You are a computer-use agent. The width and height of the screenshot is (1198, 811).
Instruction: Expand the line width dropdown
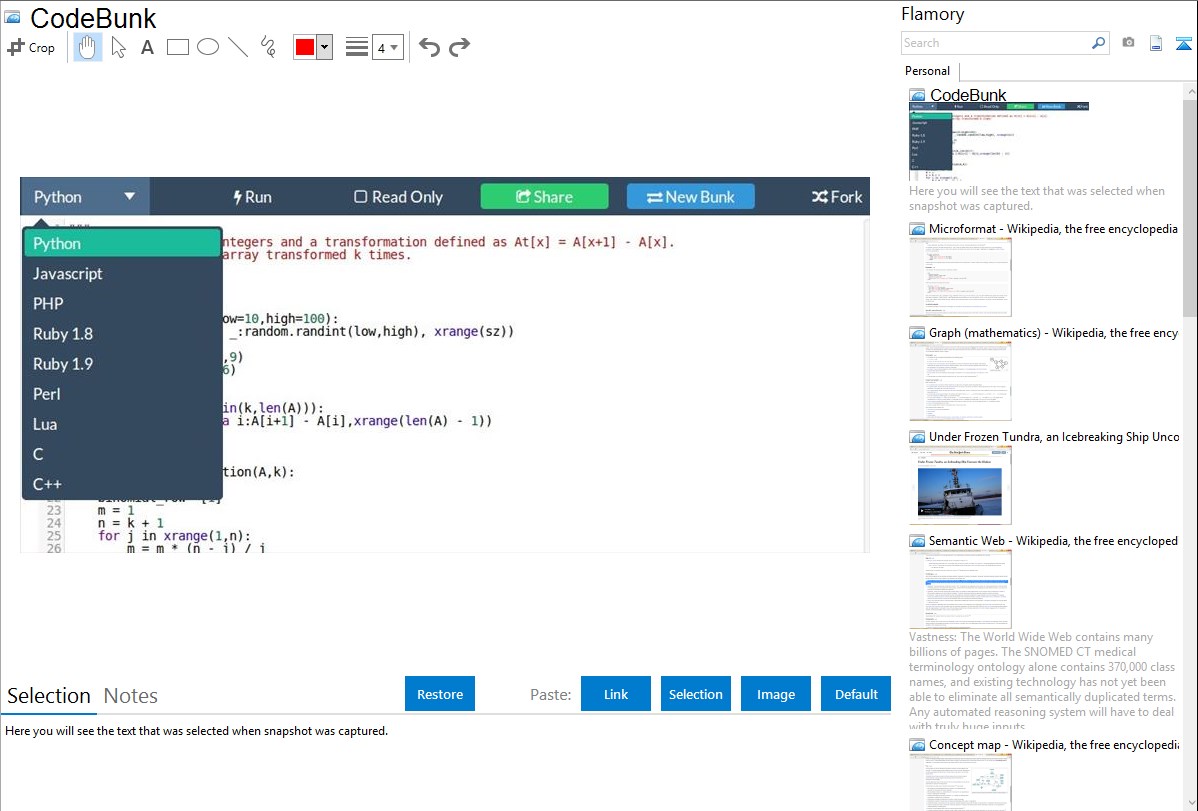tap(387, 47)
